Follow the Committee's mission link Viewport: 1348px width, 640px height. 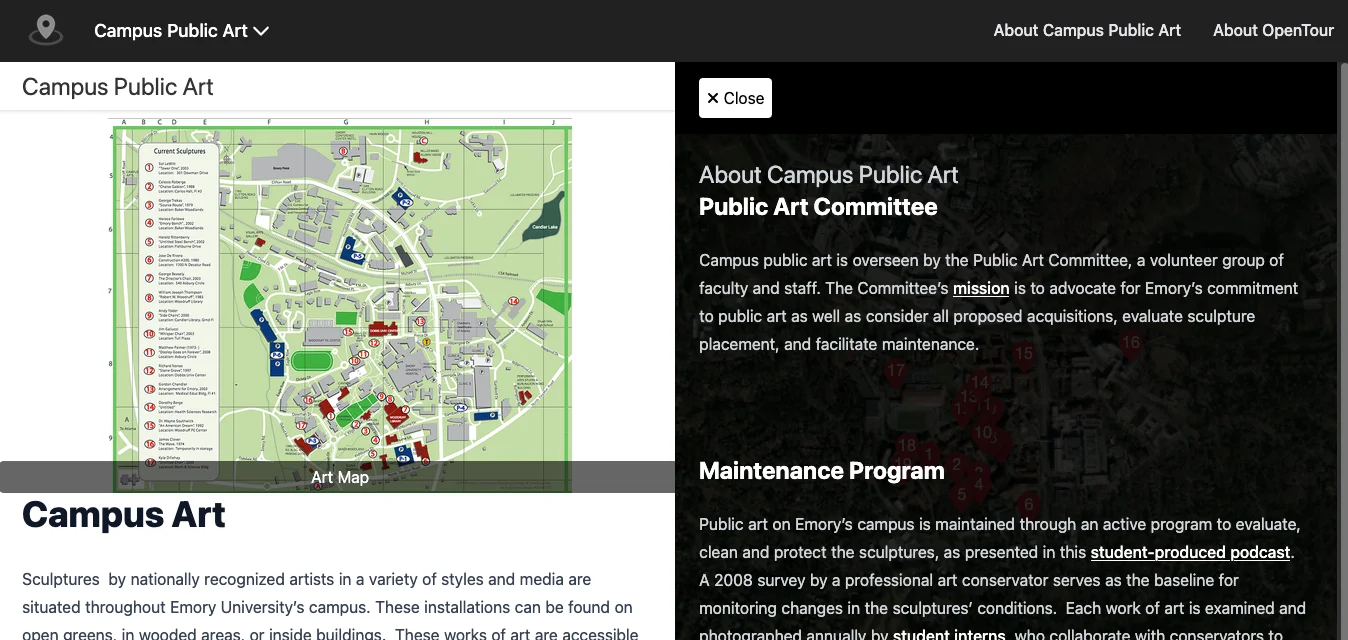[981, 288]
